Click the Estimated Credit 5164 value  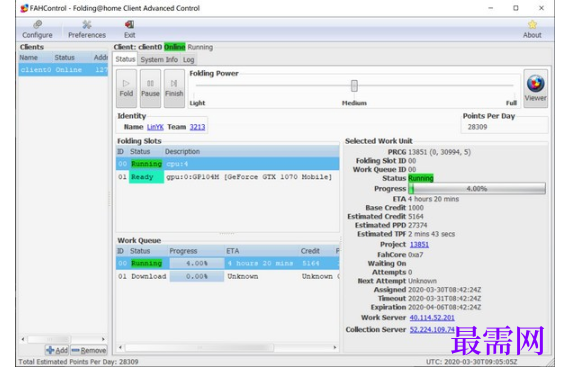click(416, 217)
